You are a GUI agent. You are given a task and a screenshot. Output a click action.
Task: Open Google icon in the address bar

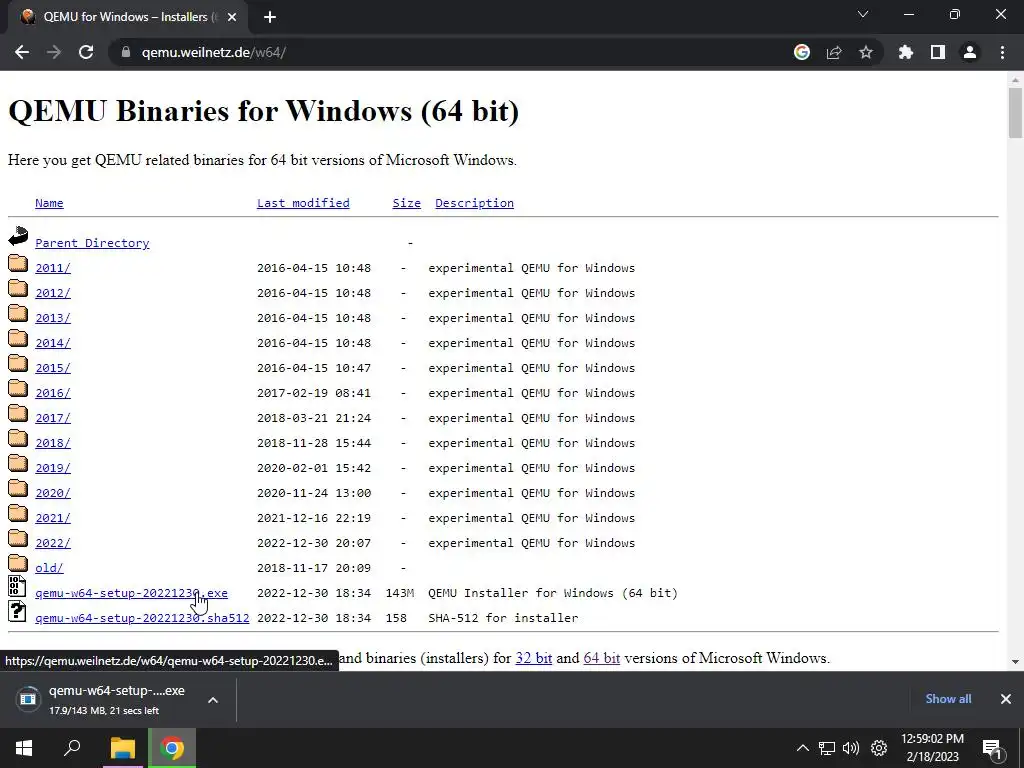pos(802,52)
